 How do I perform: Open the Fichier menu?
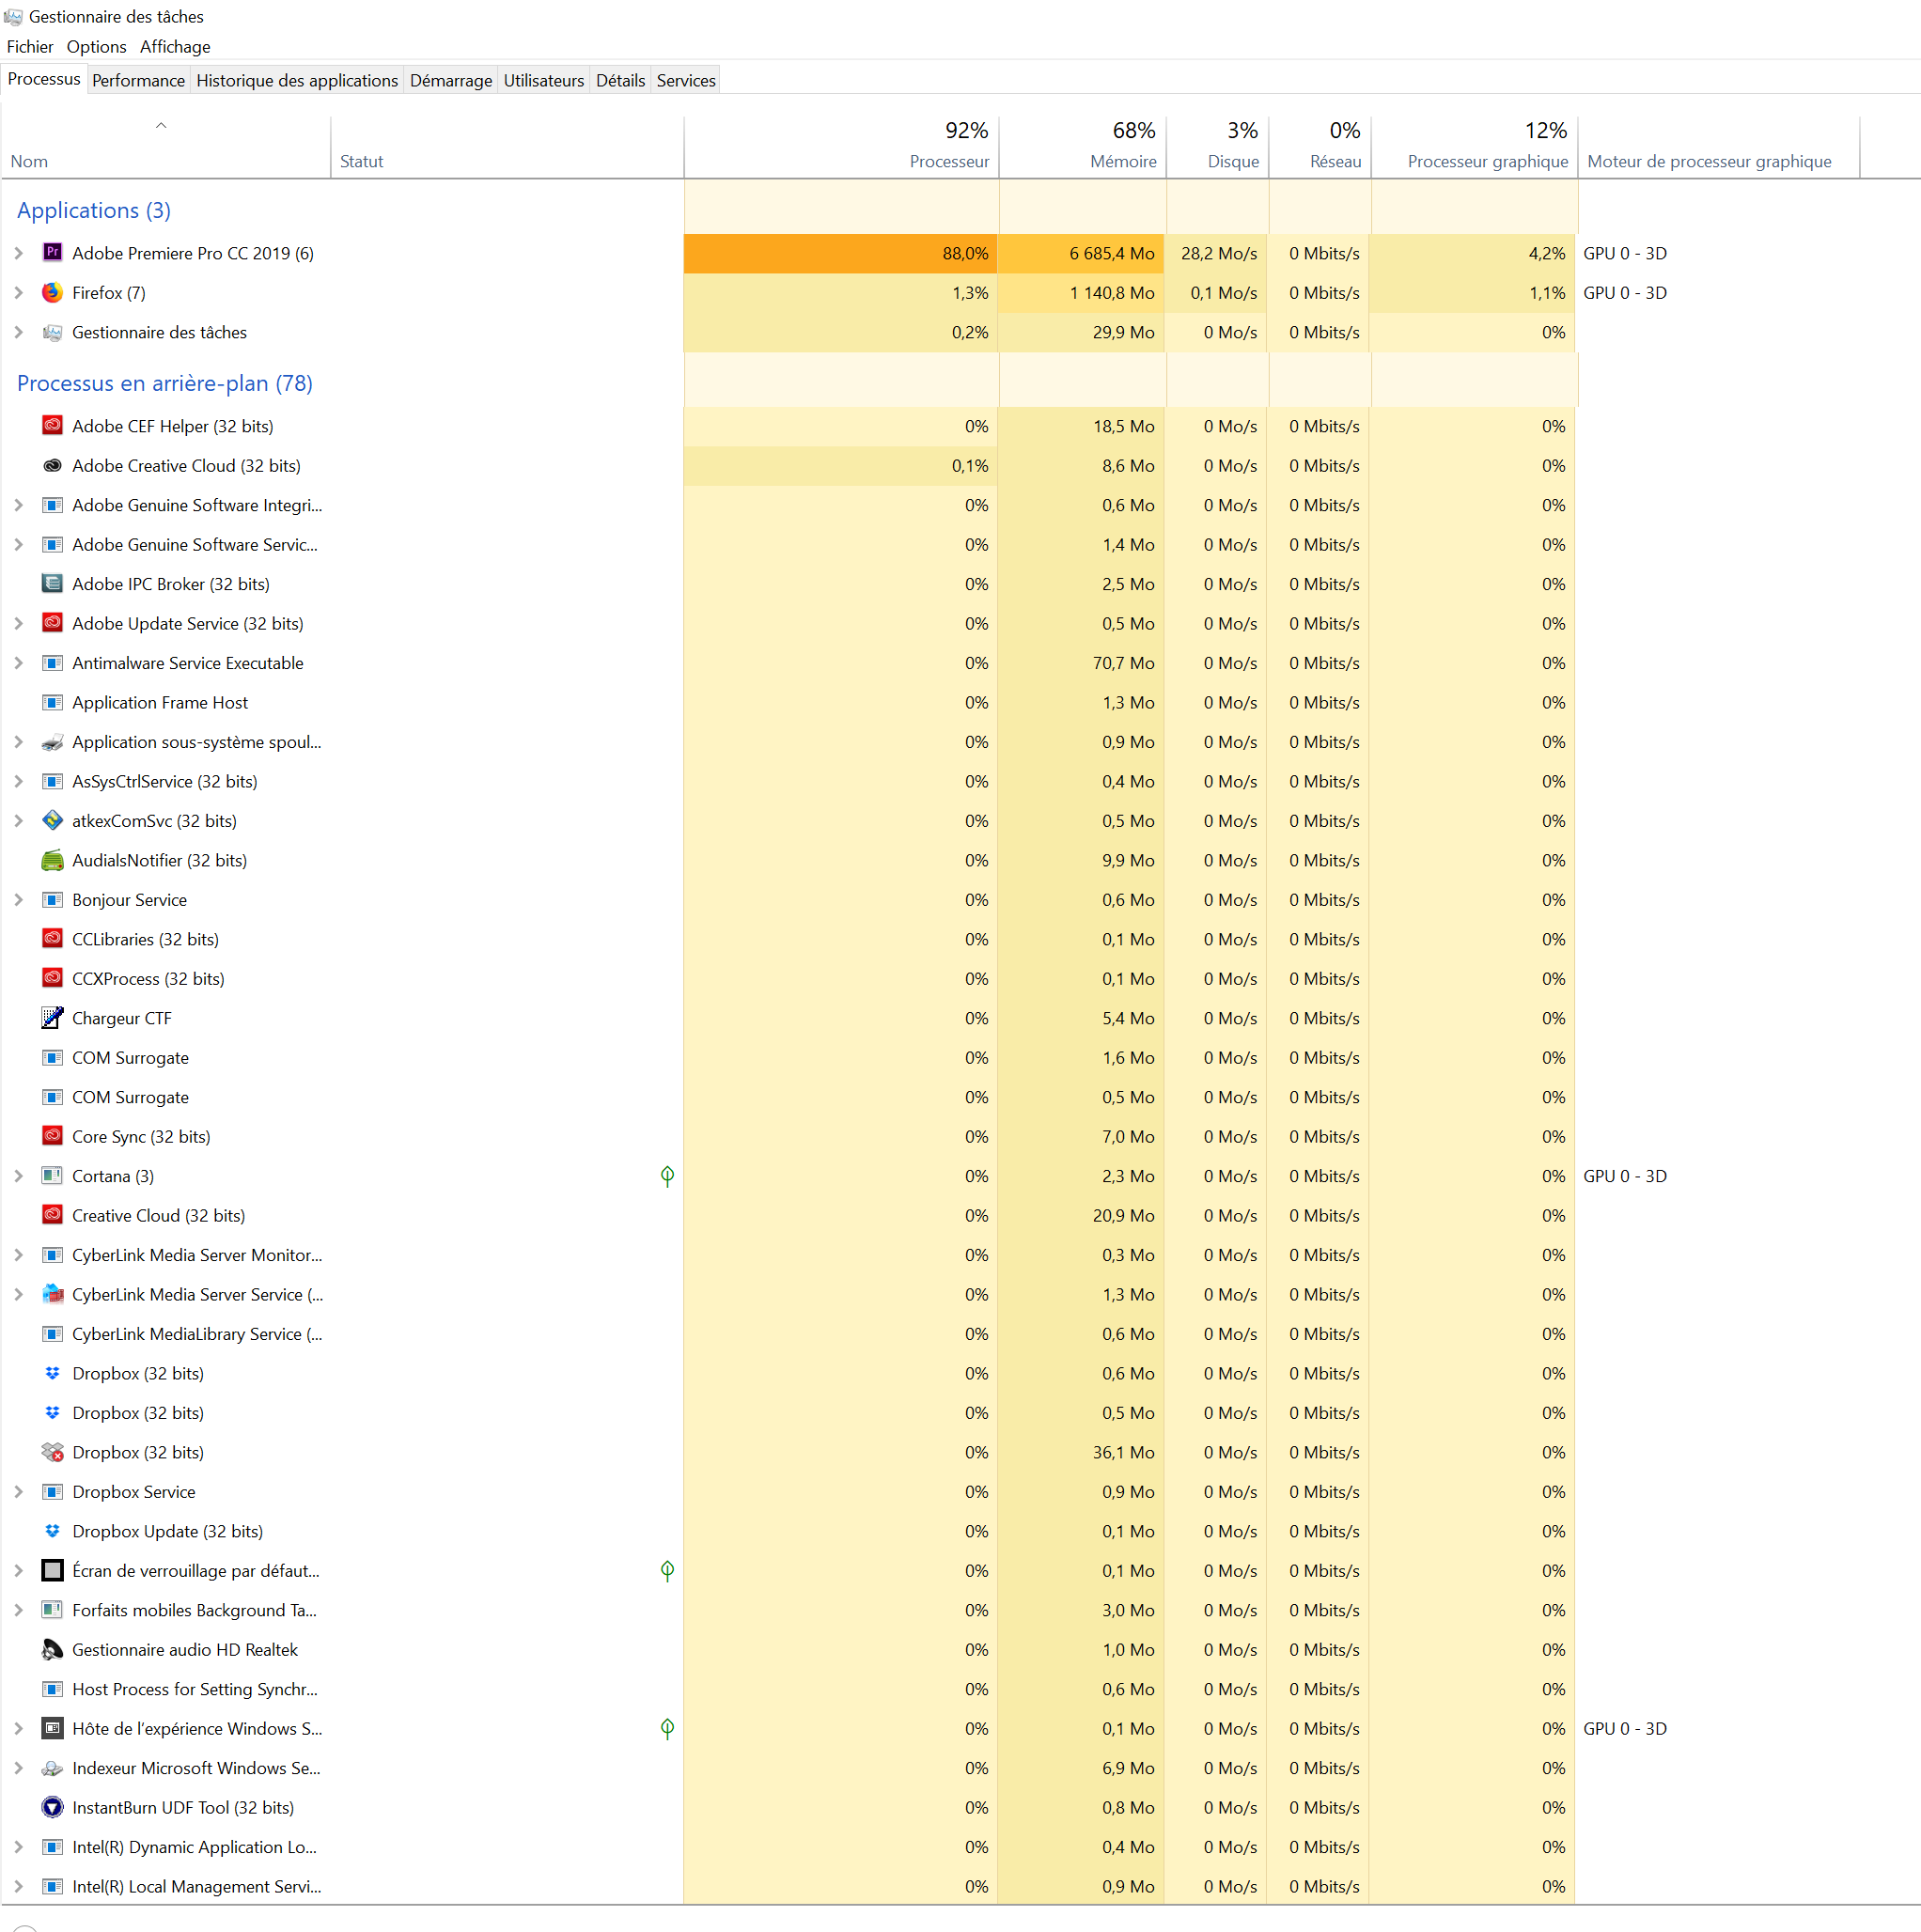click(30, 47)
